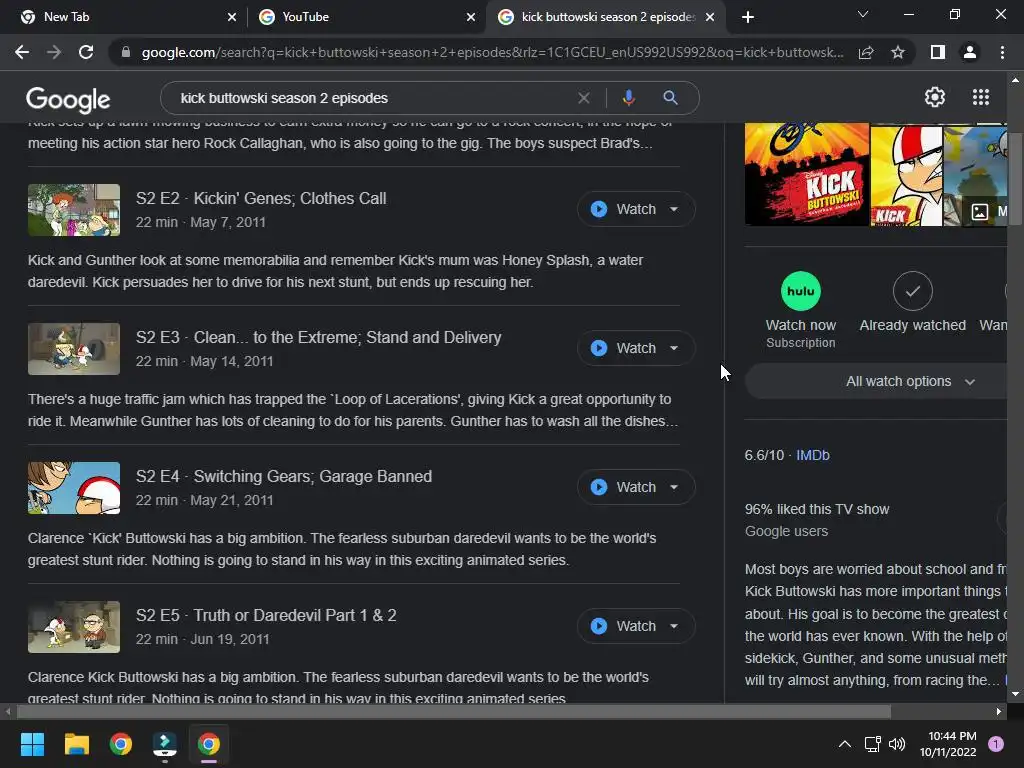Open the first Chrome icon in taskbar
This screenshot has height=768, width=1024.
tap(121, 744)
